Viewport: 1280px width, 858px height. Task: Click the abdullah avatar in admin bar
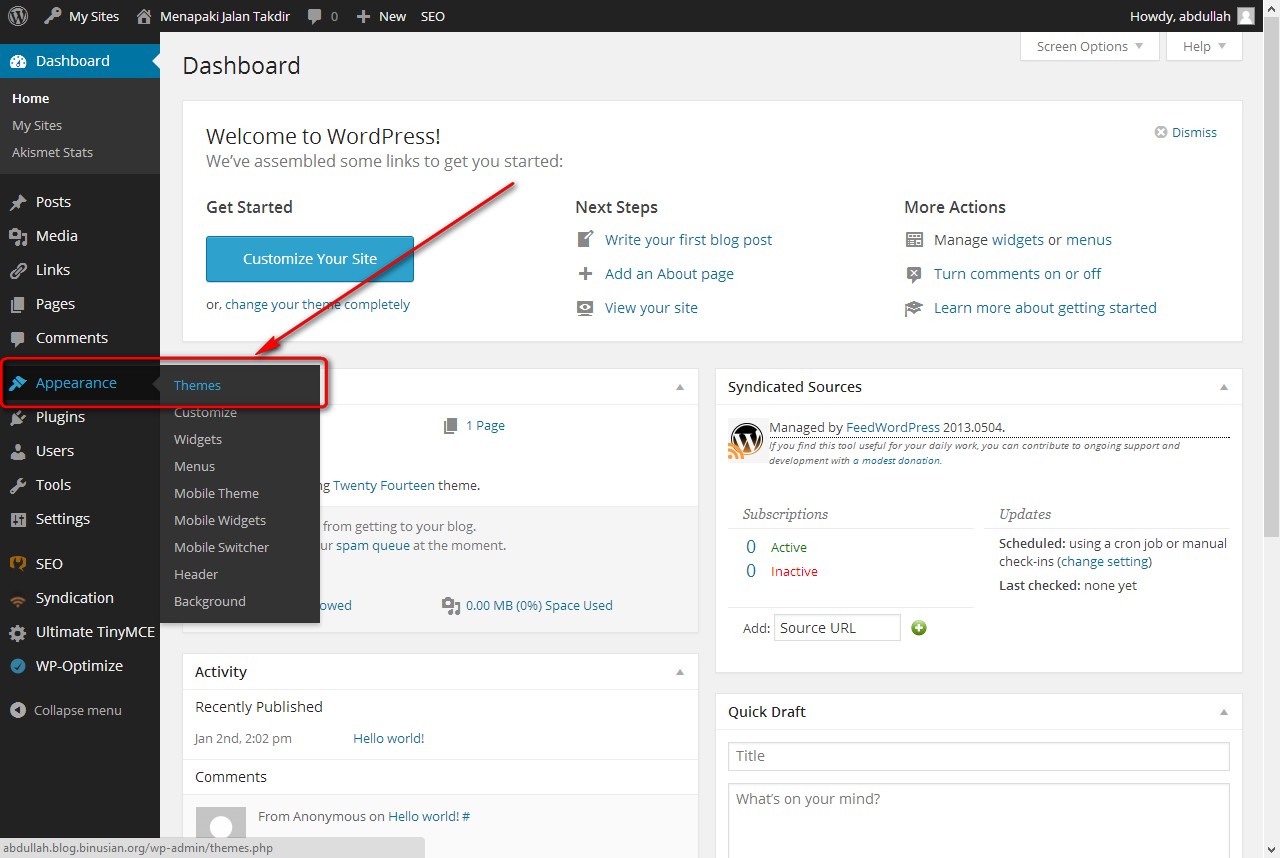pos(1246,16)
